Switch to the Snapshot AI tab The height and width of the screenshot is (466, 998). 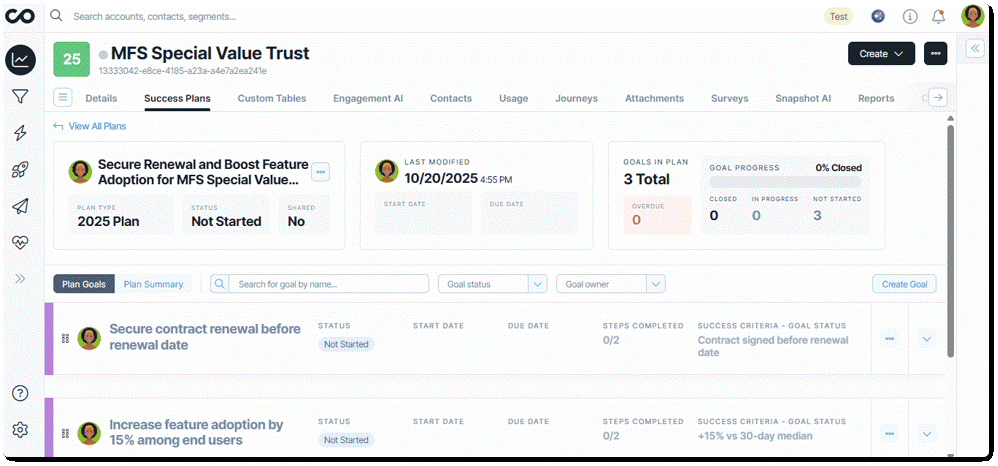pyautogui.click(x=803, y=98)
